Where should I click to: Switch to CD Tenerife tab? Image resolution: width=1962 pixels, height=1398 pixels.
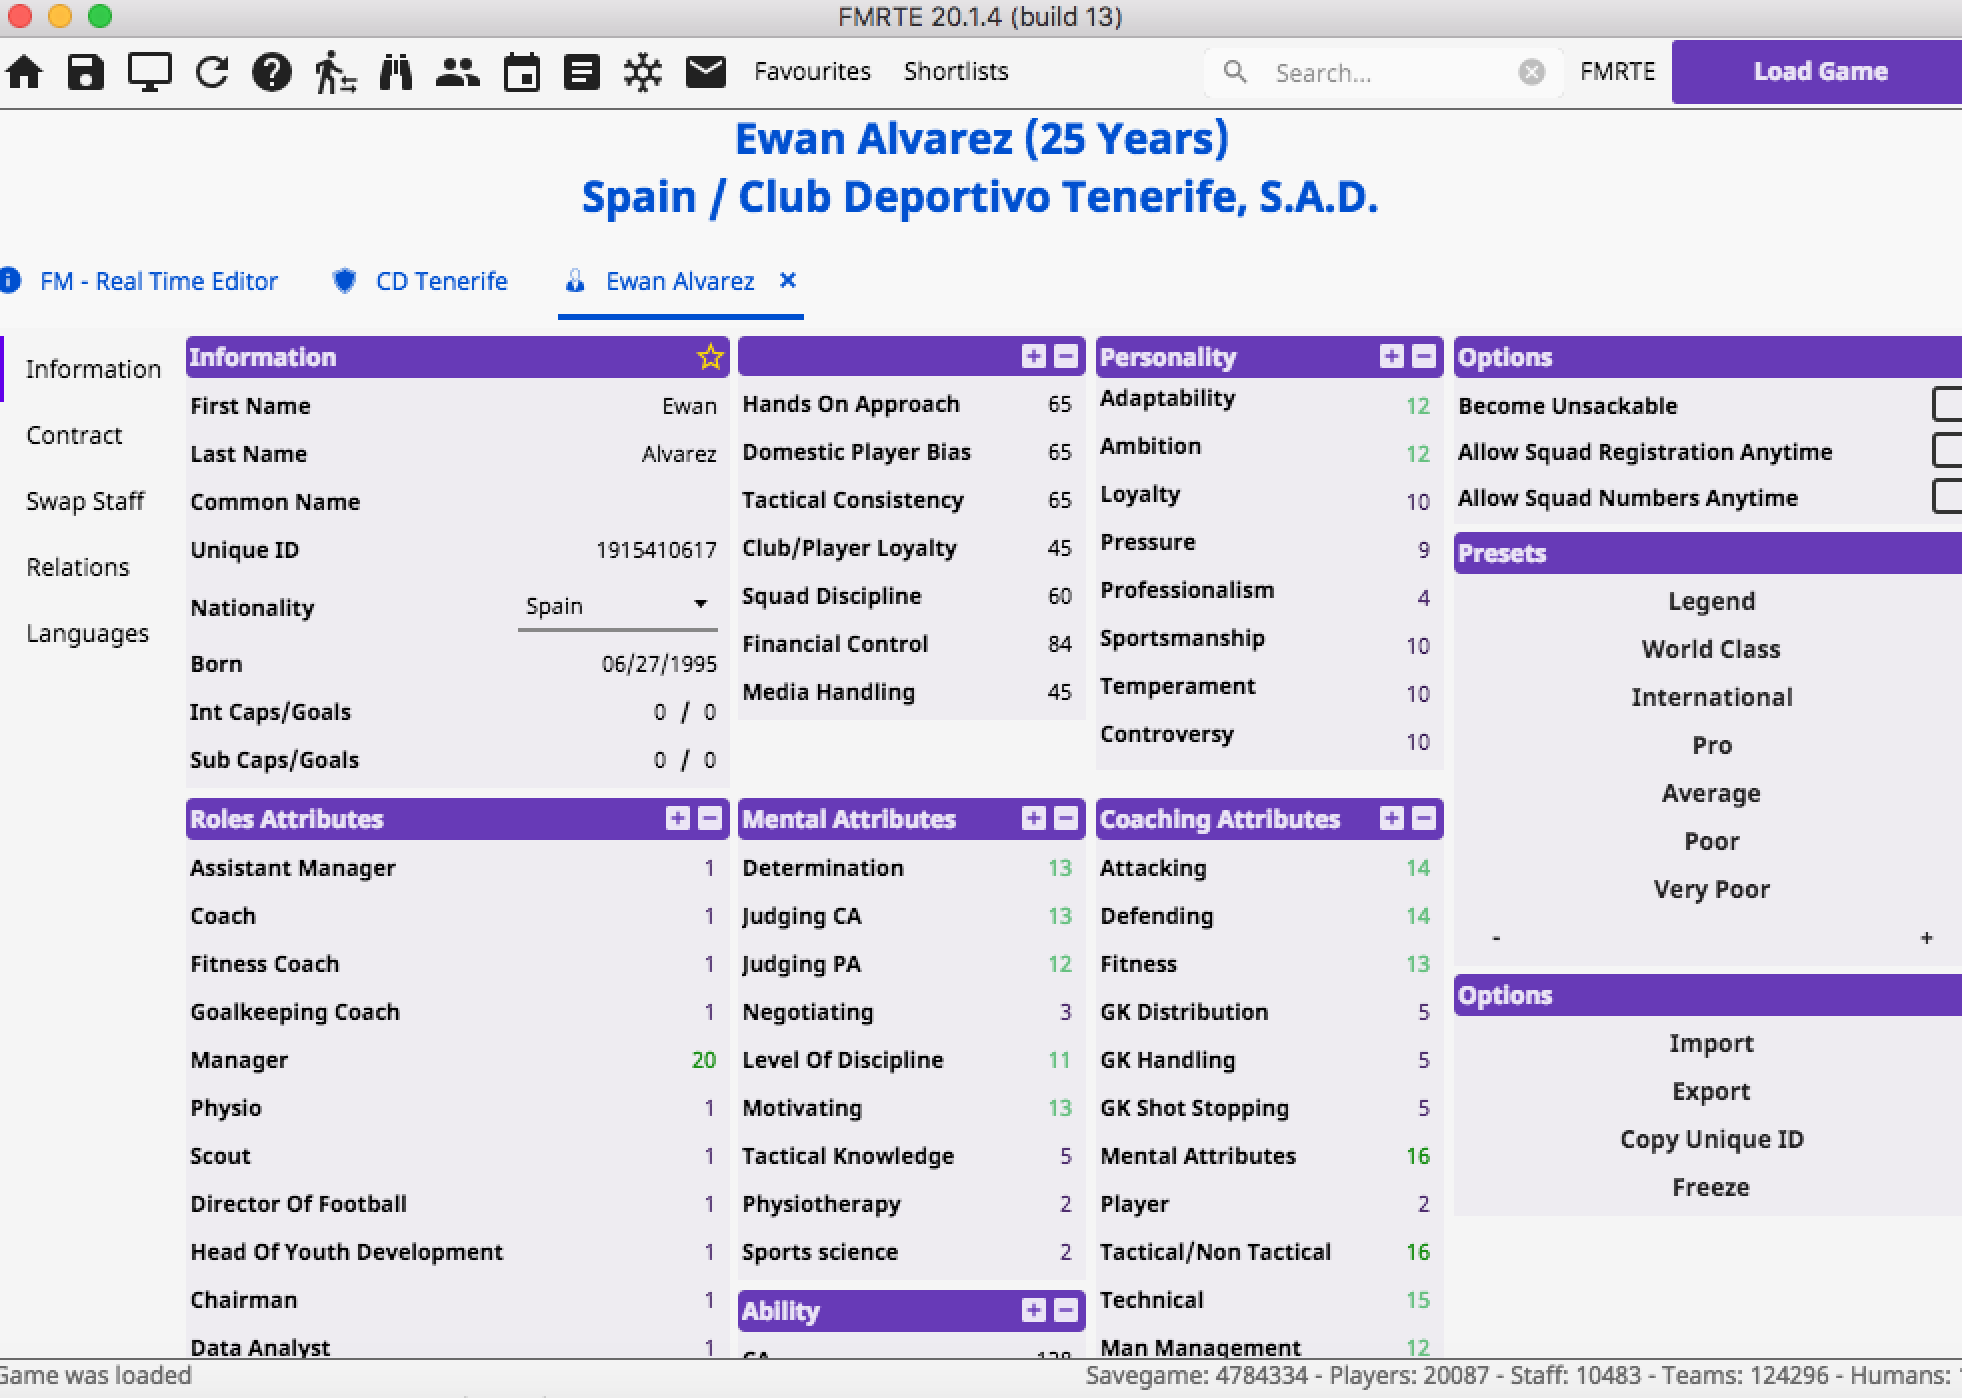tap(441, 281)
